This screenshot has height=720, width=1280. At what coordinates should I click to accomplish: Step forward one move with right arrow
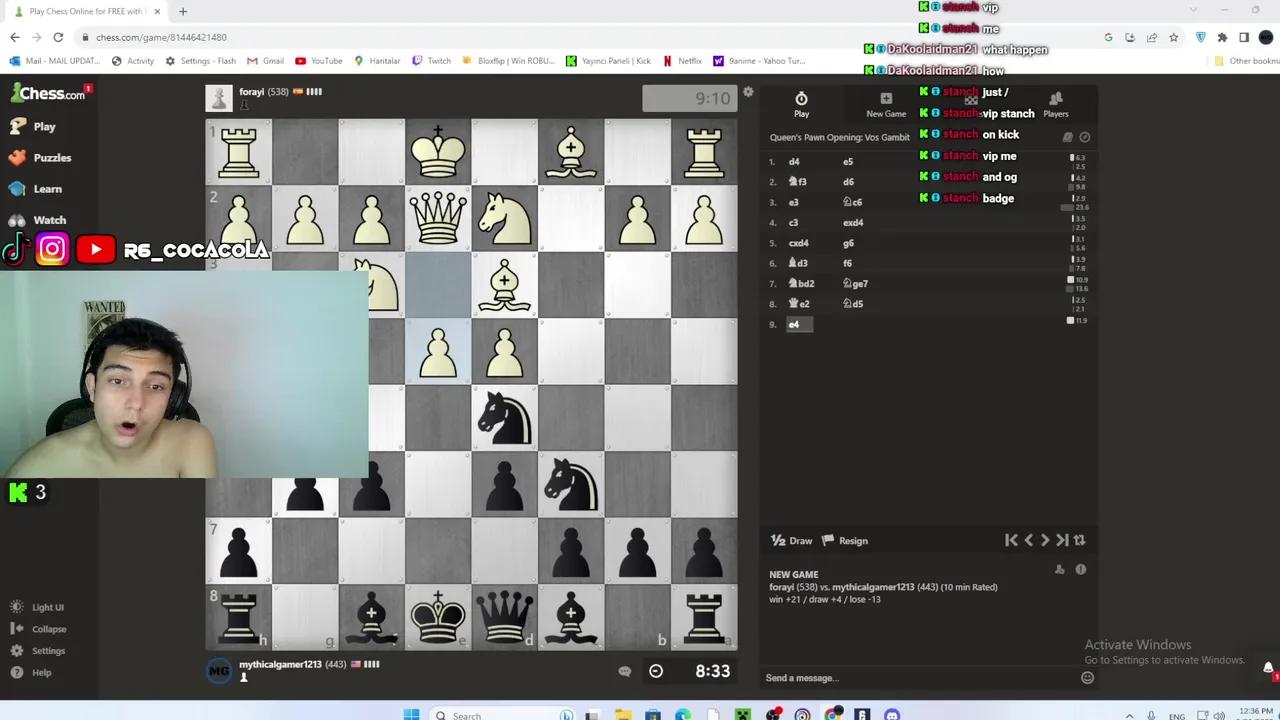click(x=1045, y=540)
